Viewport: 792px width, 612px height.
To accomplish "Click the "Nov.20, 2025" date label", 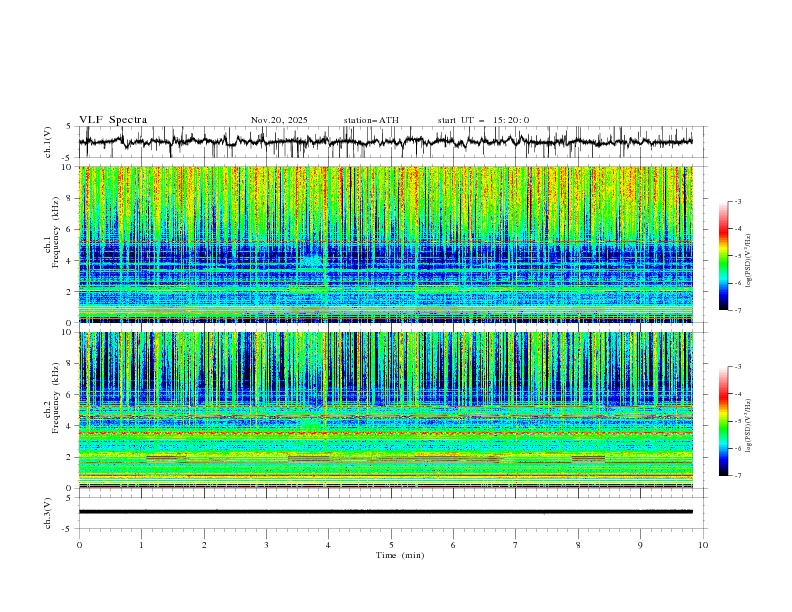I will click(x=279, y=120).
